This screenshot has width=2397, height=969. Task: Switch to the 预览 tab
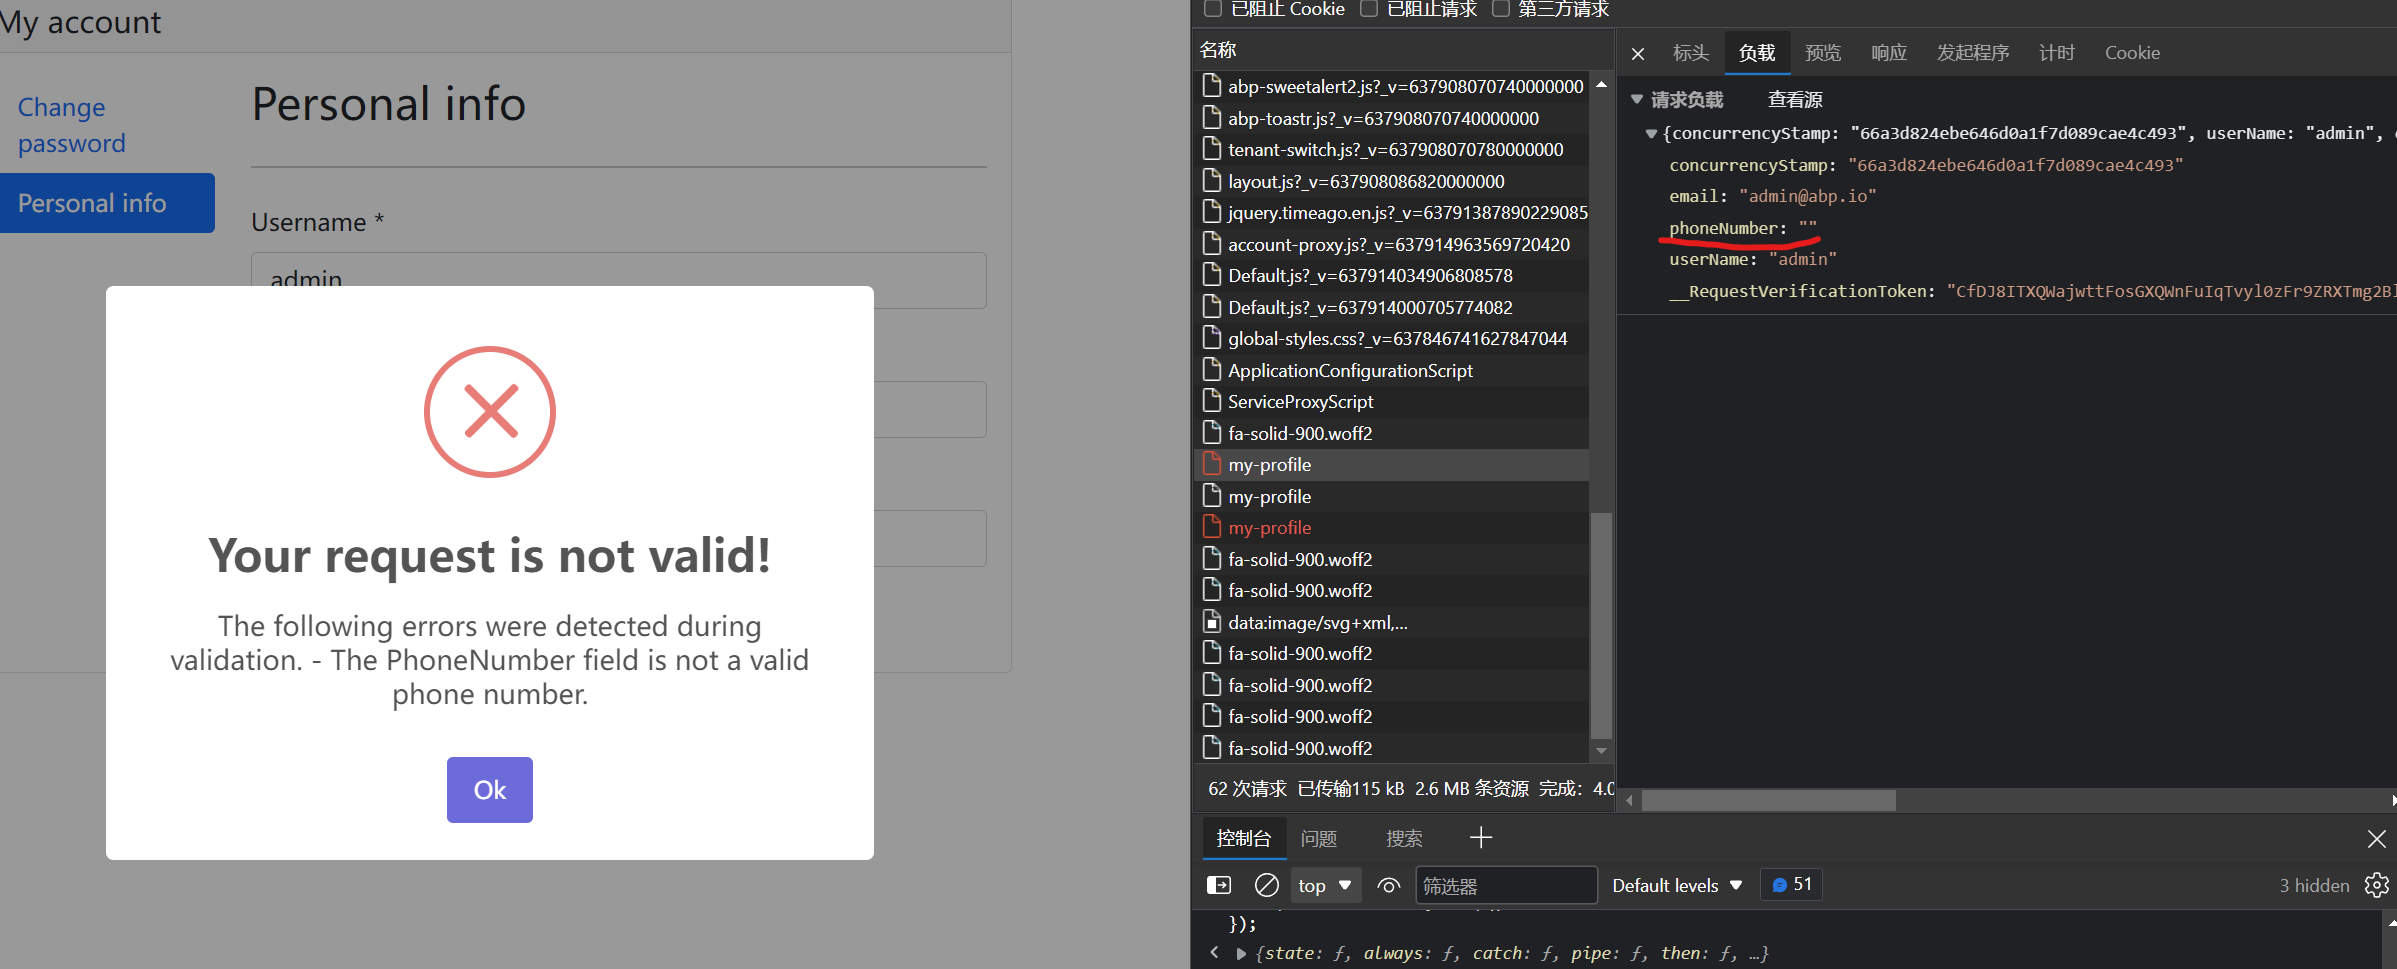(x=1822, y=52)
